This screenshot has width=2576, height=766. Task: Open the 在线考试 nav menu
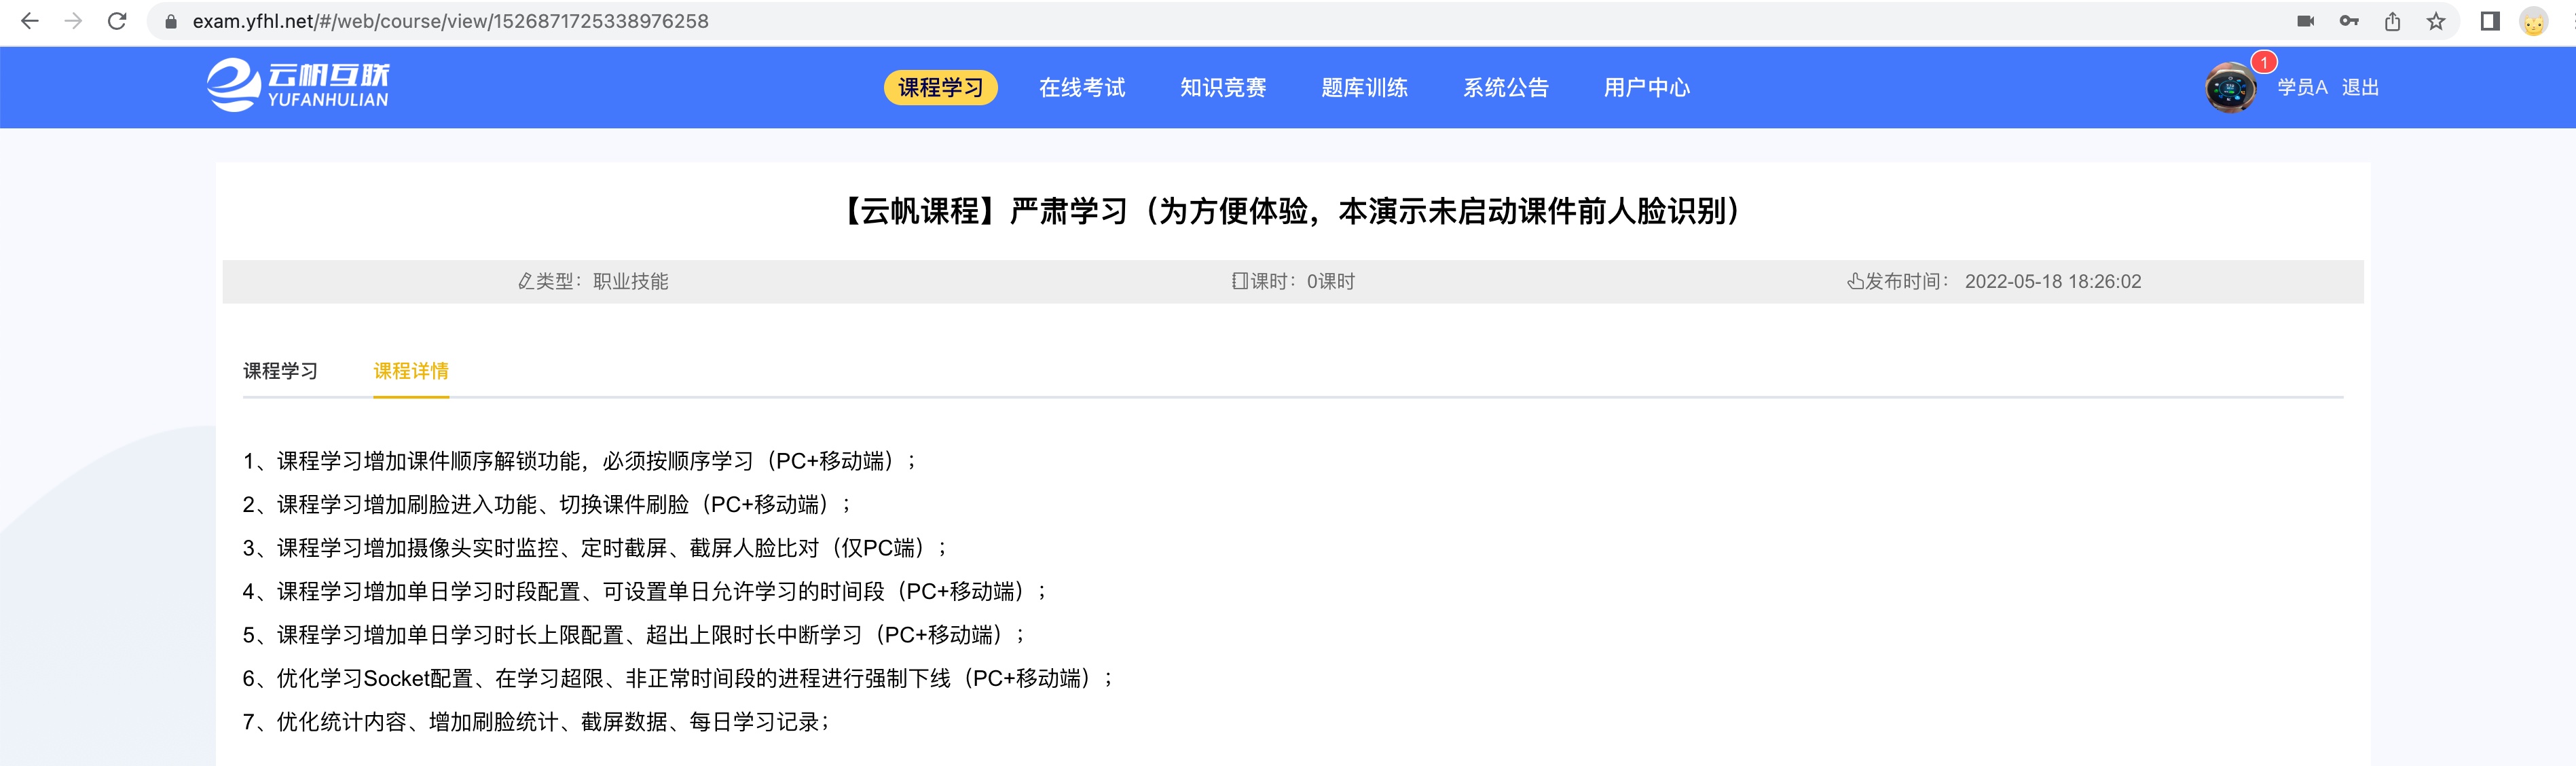point(1082,88)
